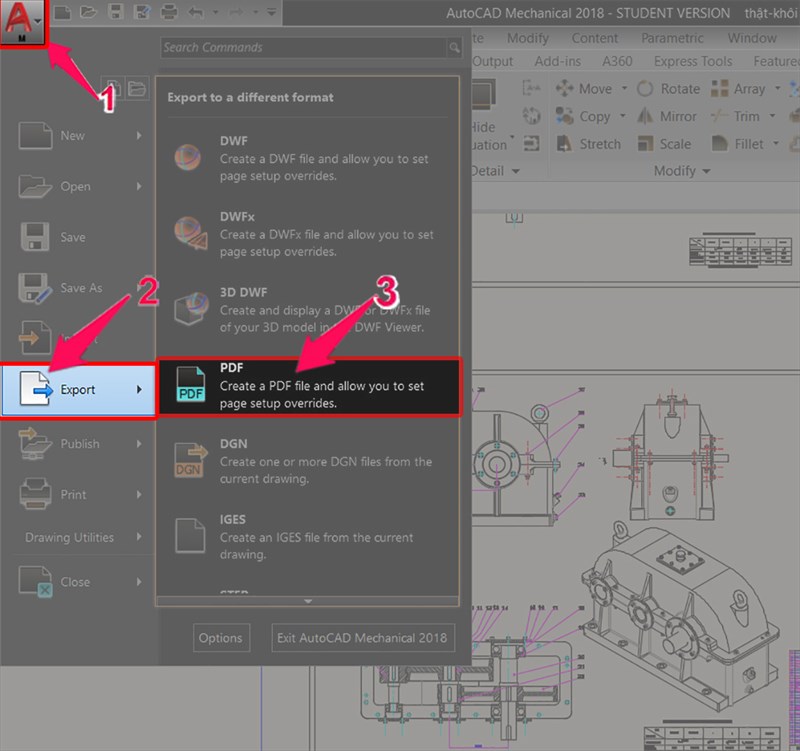Select the Trim tool
Image resolution: width=800 pixels, height=751 pixels.
click(x=745, y=116)
